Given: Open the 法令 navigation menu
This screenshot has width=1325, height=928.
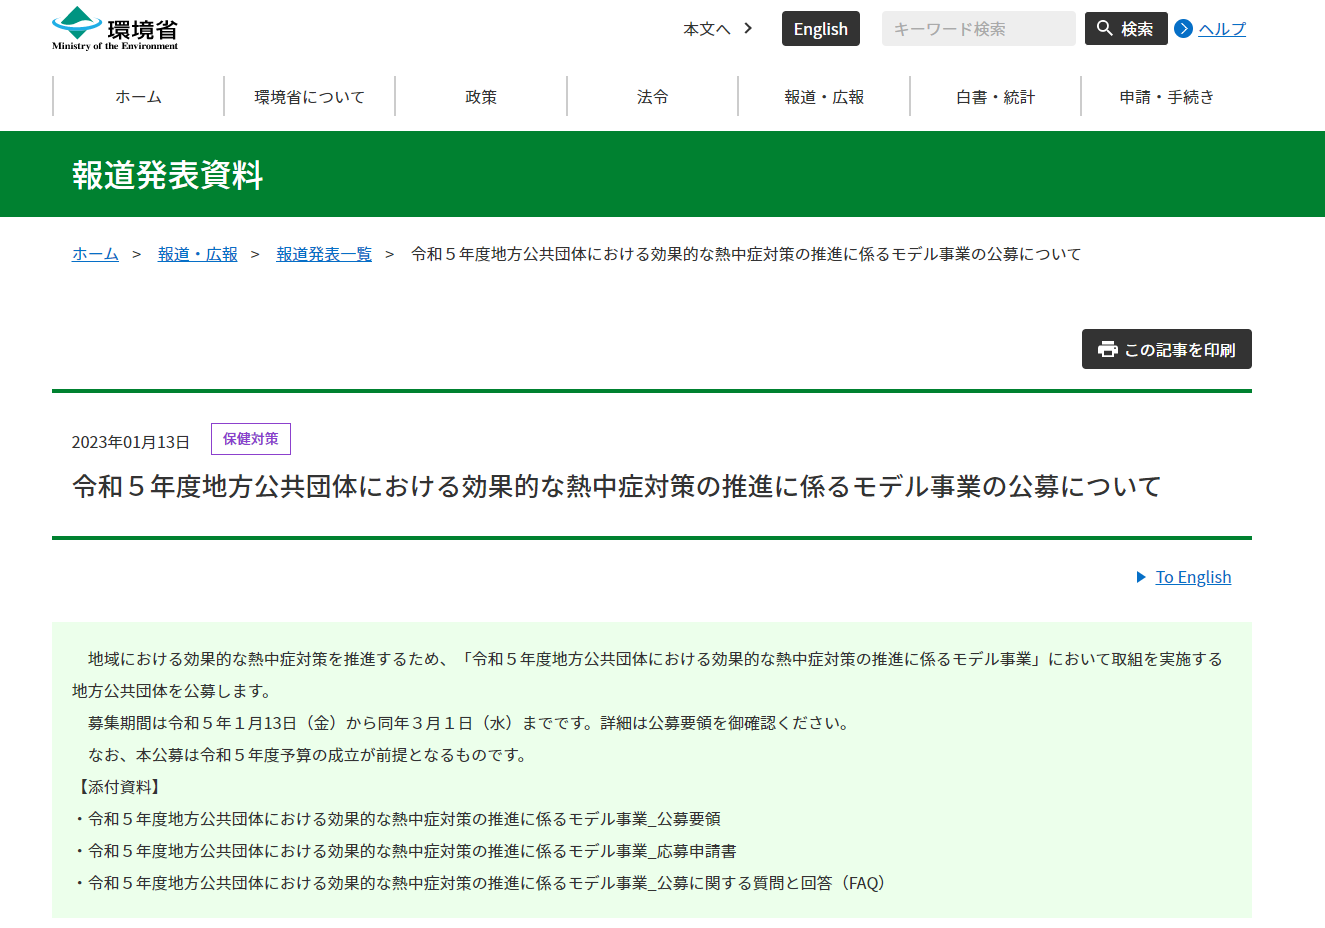Looking at the screenshot, I should click(x=653, y=97).
